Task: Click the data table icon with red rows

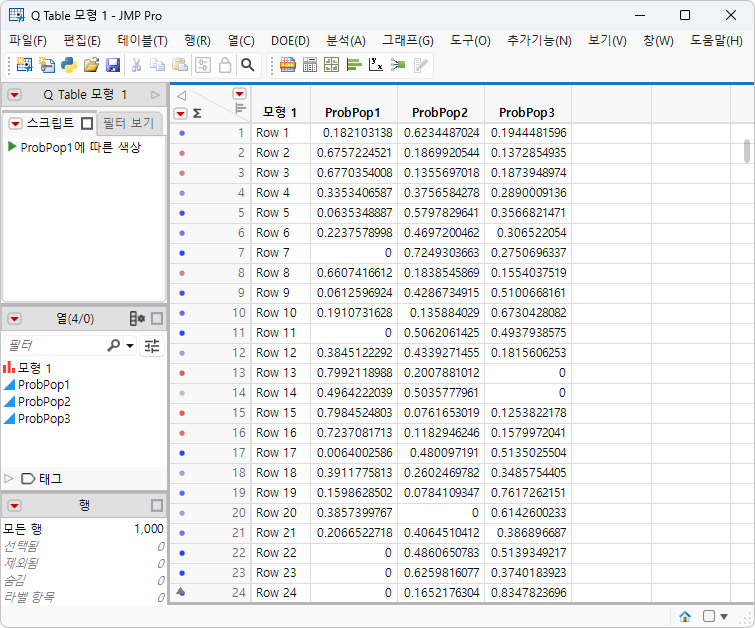Action: tap(287, 65)
